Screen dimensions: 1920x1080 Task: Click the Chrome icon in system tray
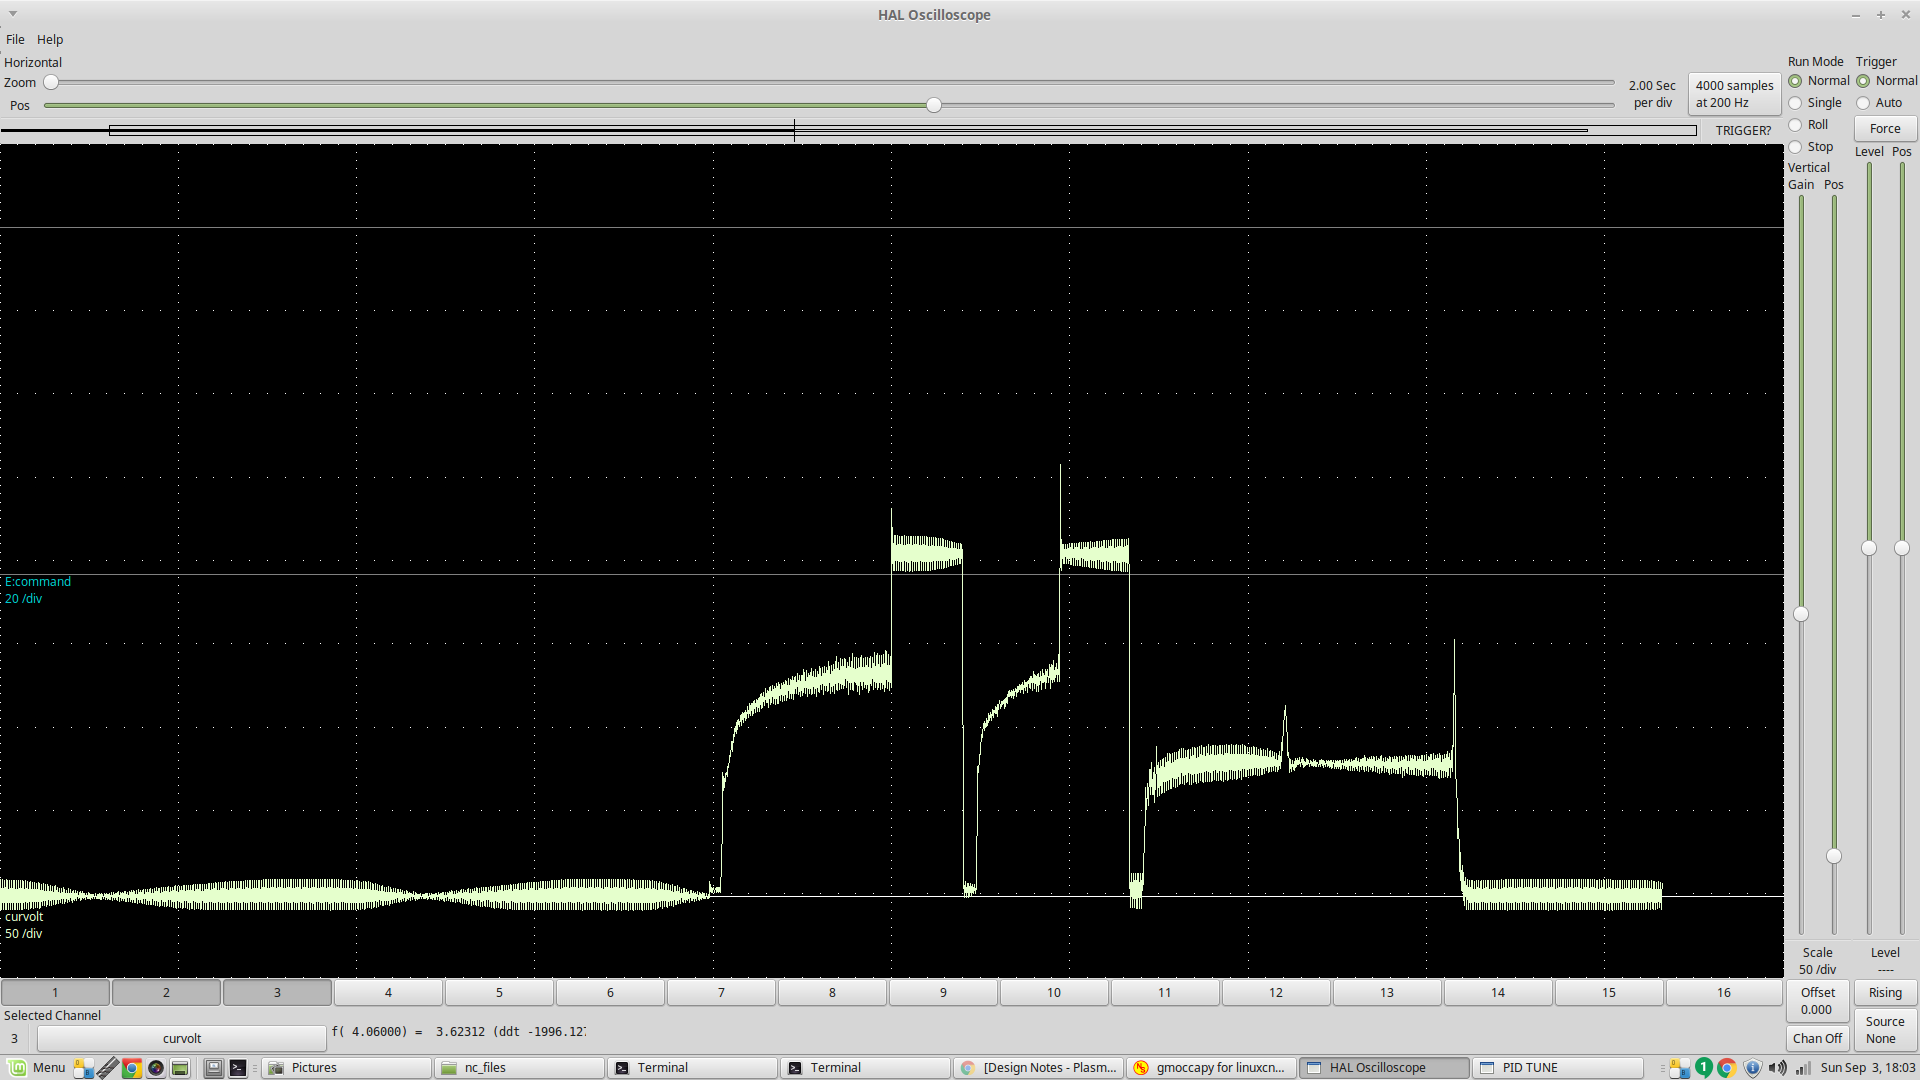click(x=1727, y=1068)
